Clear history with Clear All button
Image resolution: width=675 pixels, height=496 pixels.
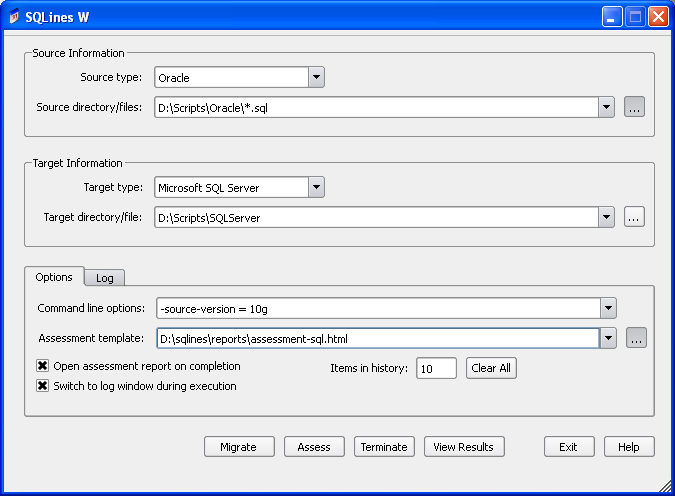pyautogui.click(x=491, y=368)
